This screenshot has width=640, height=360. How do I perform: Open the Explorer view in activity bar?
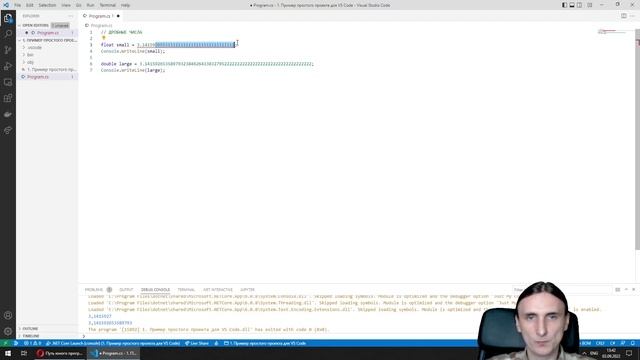[8, 18]
